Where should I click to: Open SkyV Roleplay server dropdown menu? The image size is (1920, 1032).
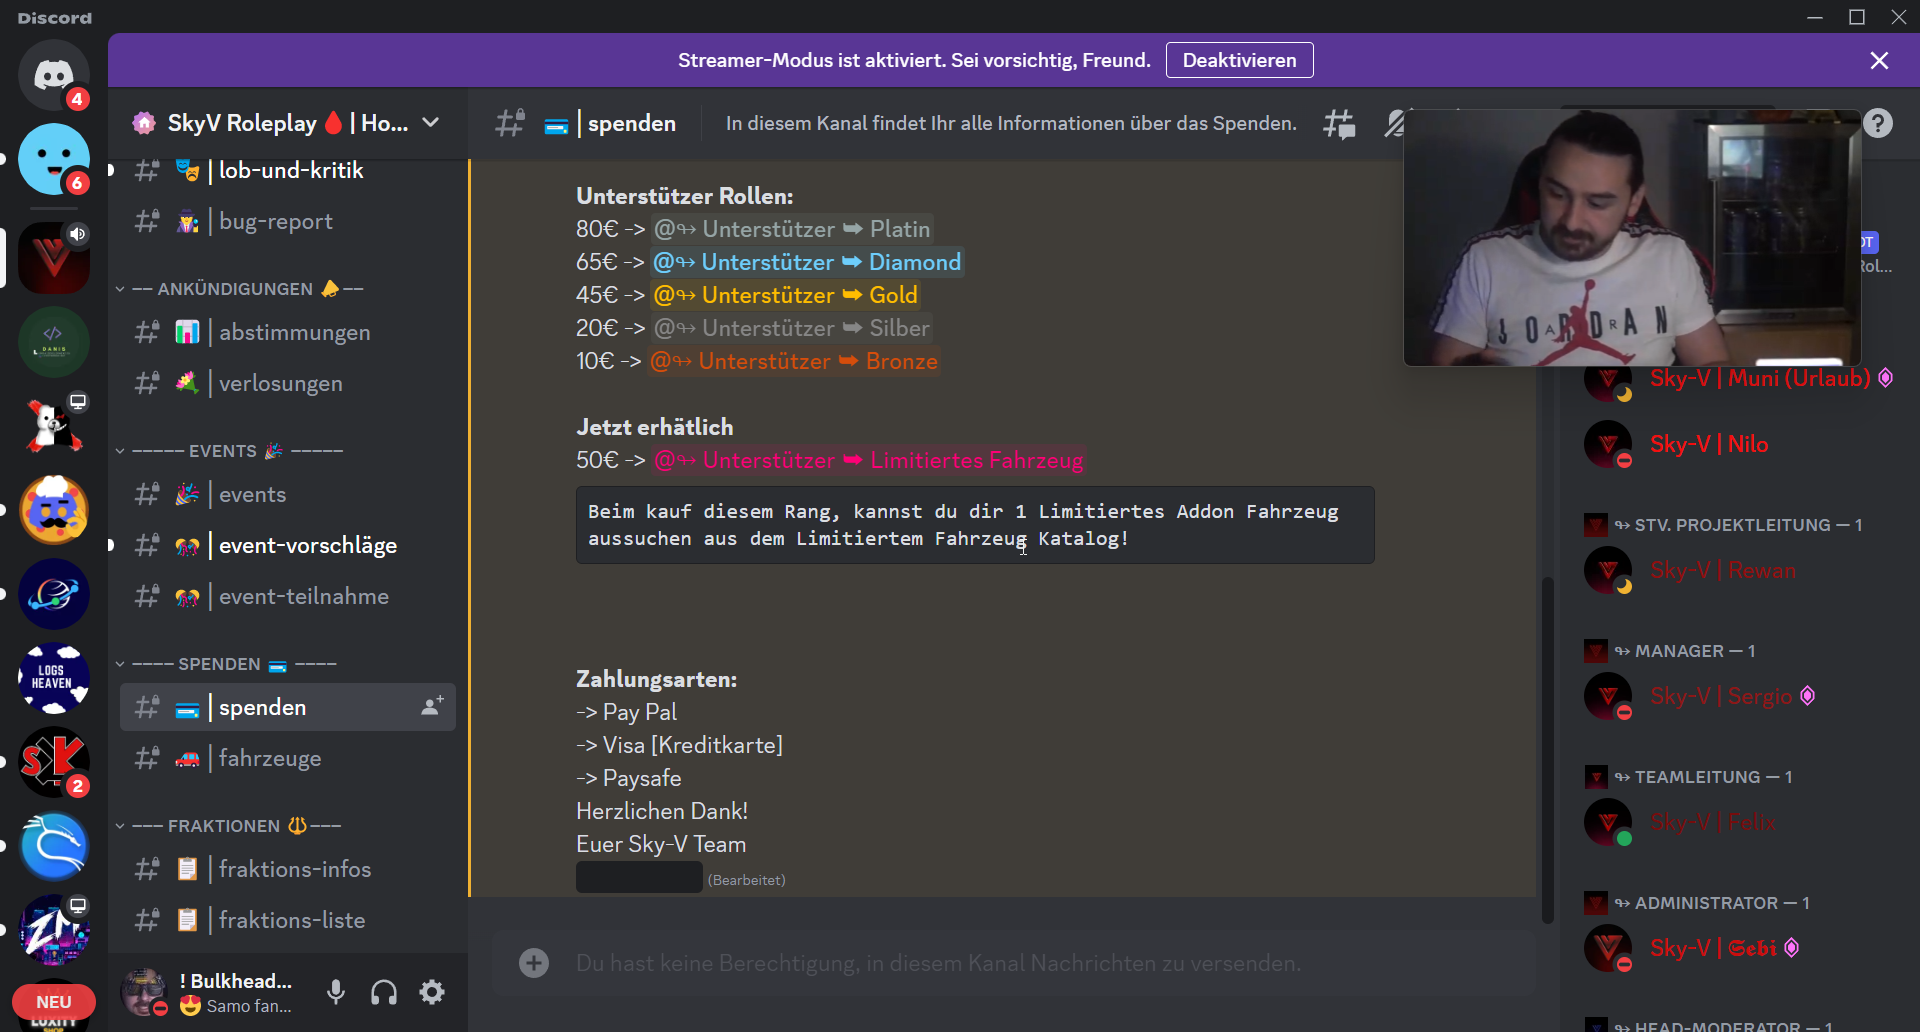pyautogui.click(x=431, y=122)
